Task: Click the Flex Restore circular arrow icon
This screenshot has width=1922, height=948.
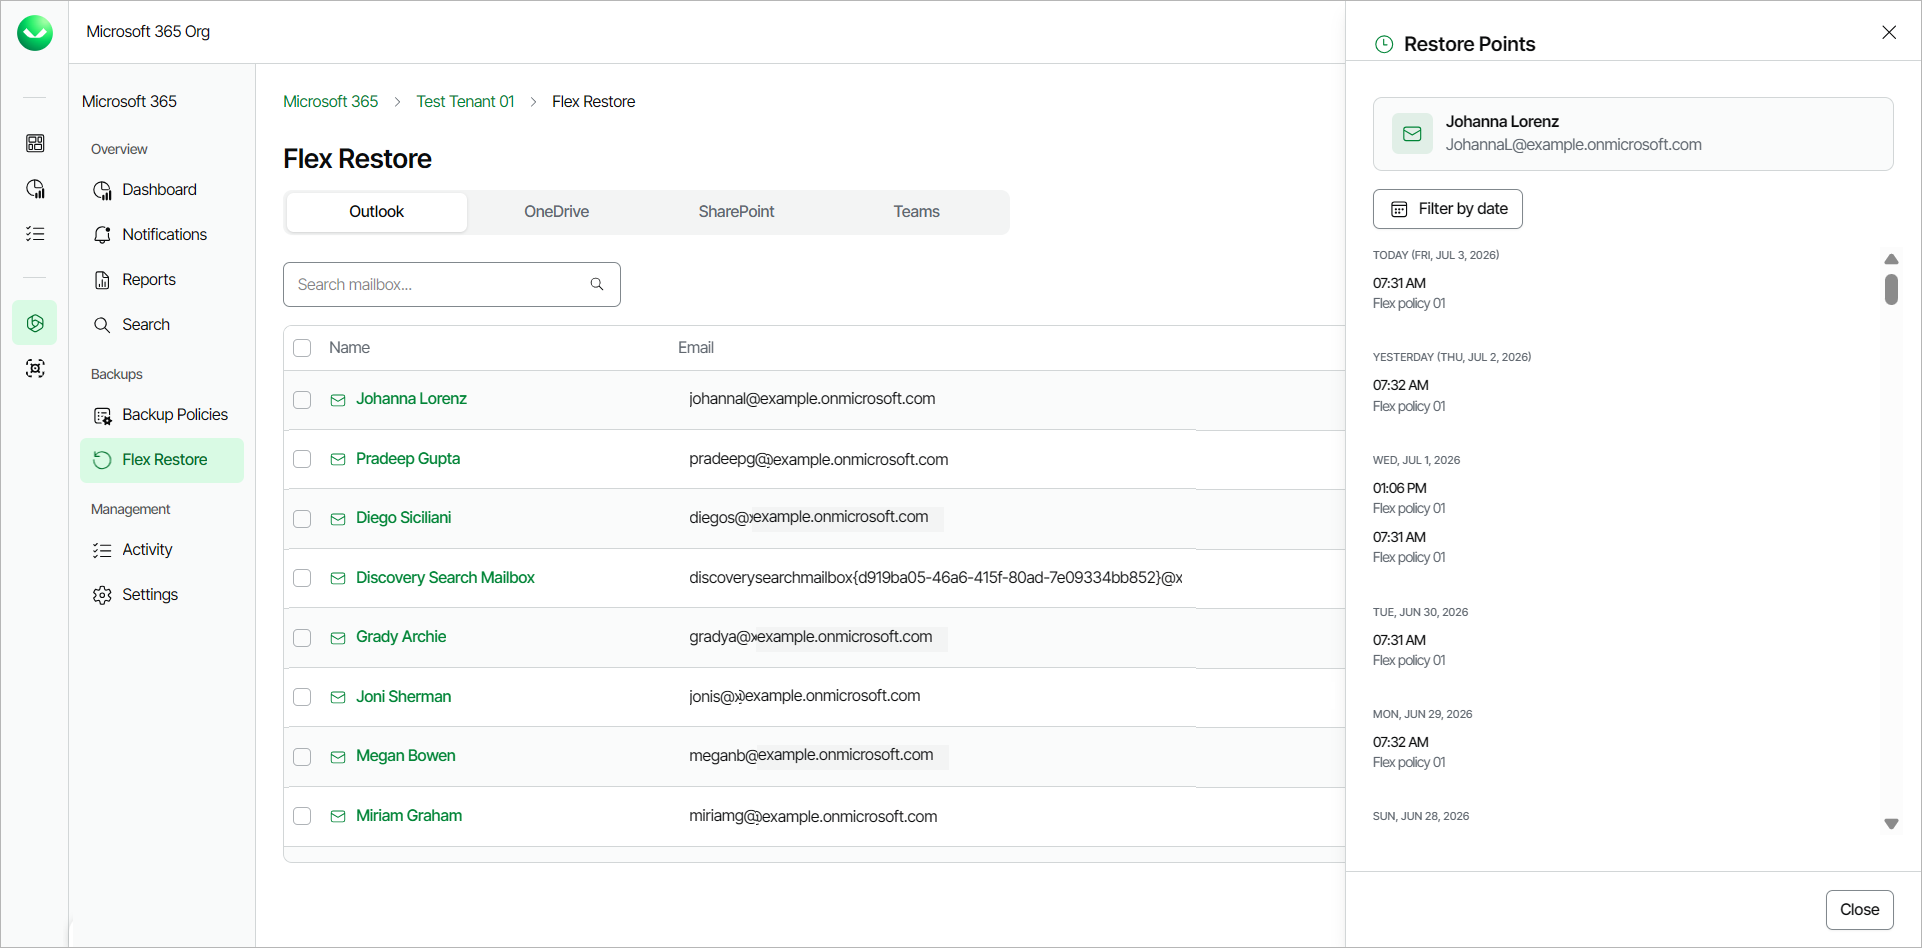Action: [x=102, y=460]
